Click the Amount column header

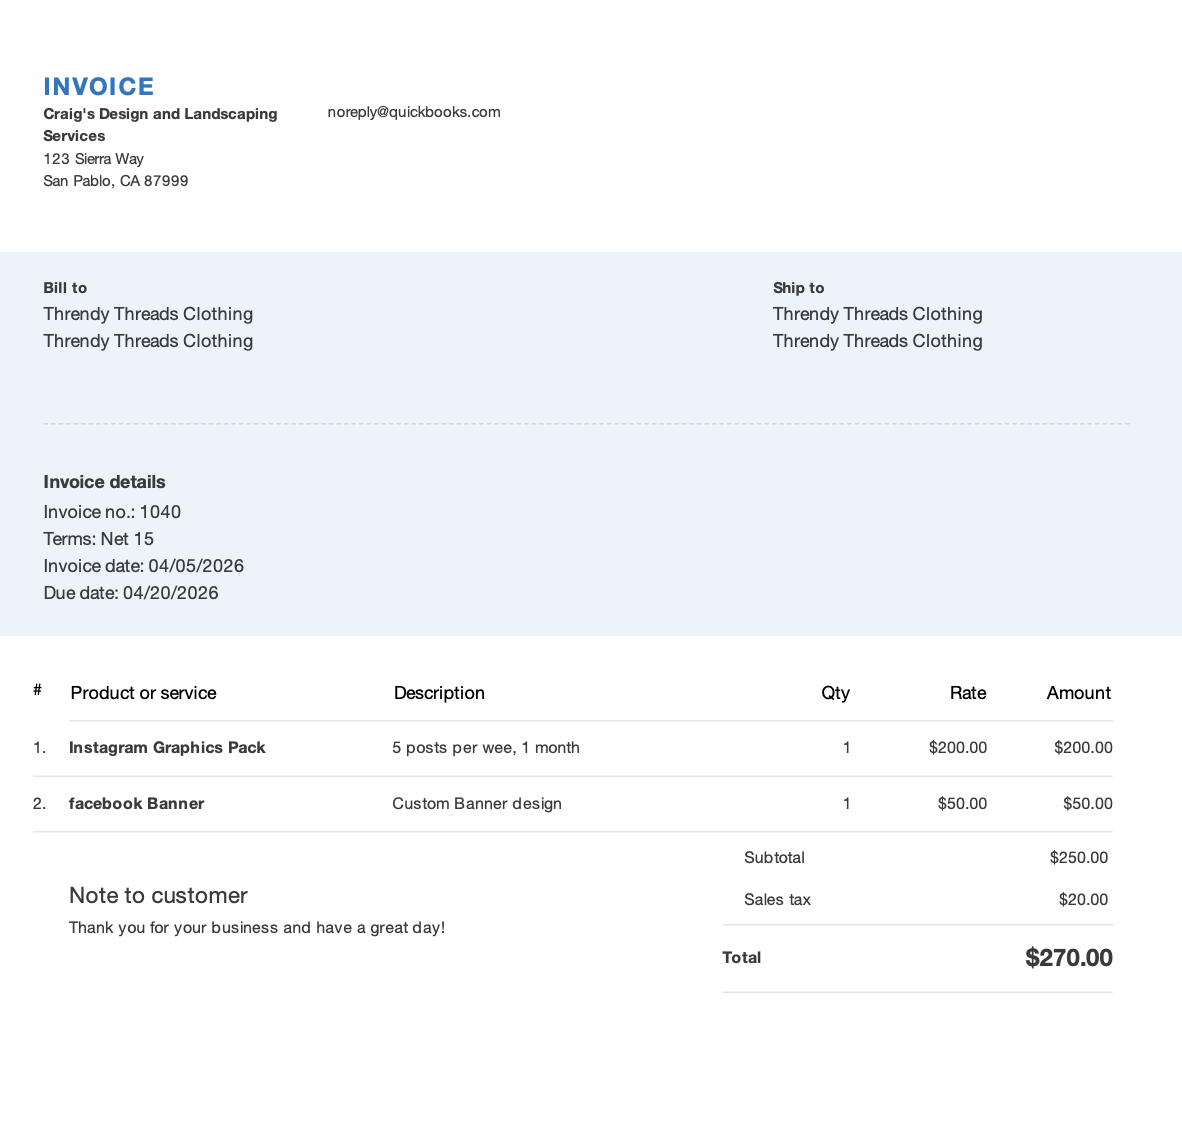coord(1078,693)
